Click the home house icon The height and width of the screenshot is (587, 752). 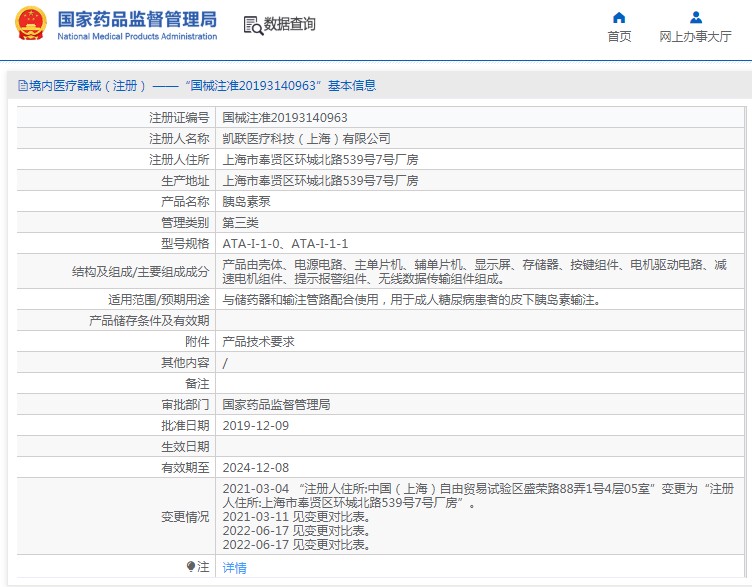(619, 18)
